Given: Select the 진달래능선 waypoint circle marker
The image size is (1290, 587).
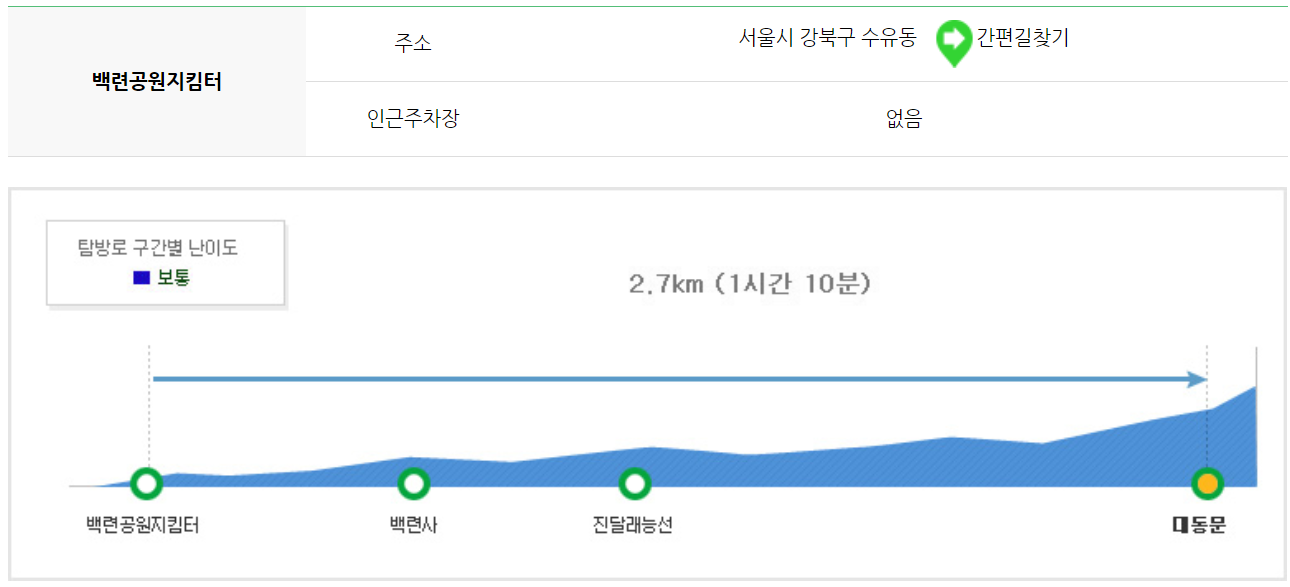Looking at the screenshot, I should pyautogui.click(x=634, y=483).
